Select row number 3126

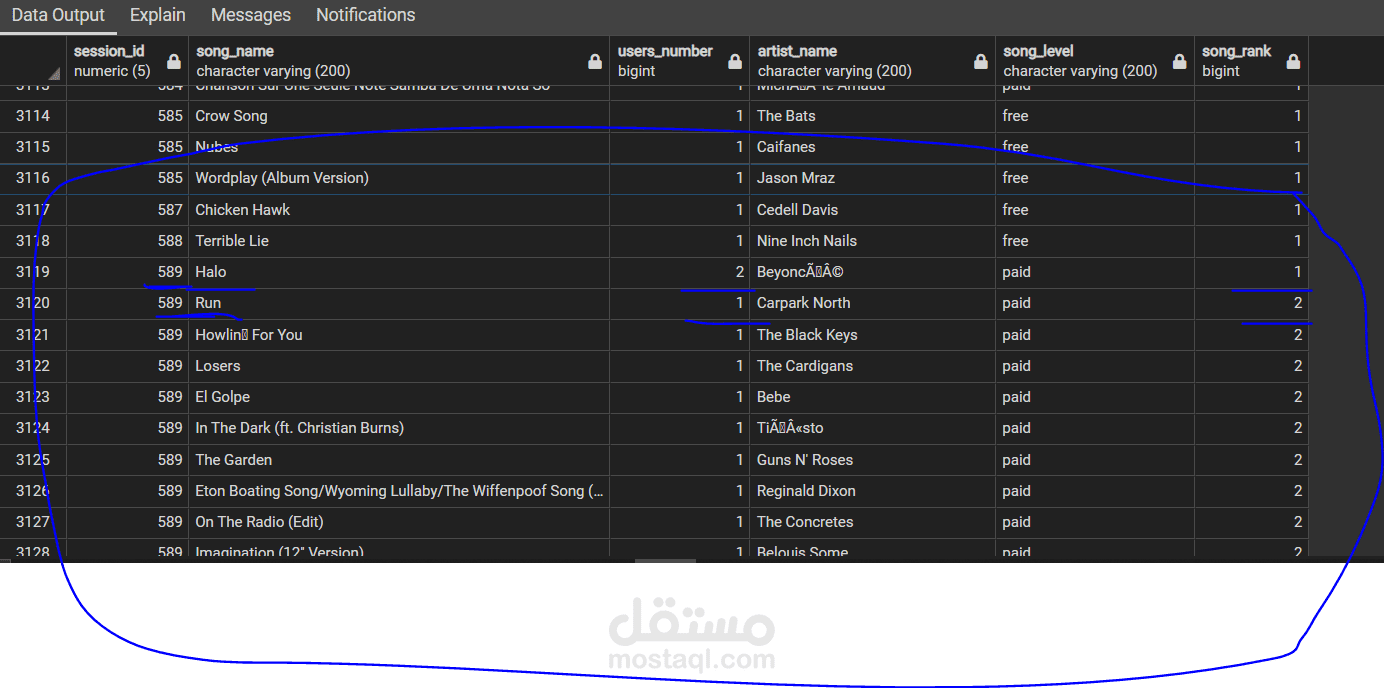[x=33, y=491]
